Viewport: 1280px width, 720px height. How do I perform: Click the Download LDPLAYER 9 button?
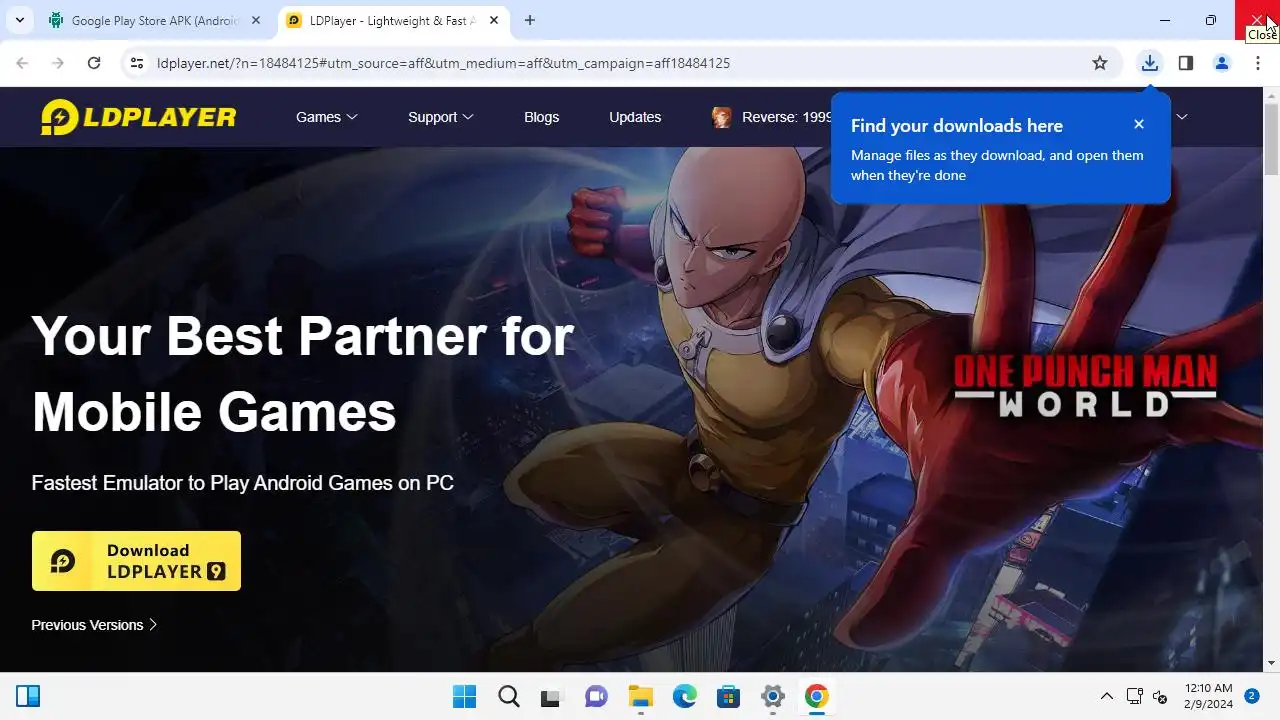[x=136, y=561]
